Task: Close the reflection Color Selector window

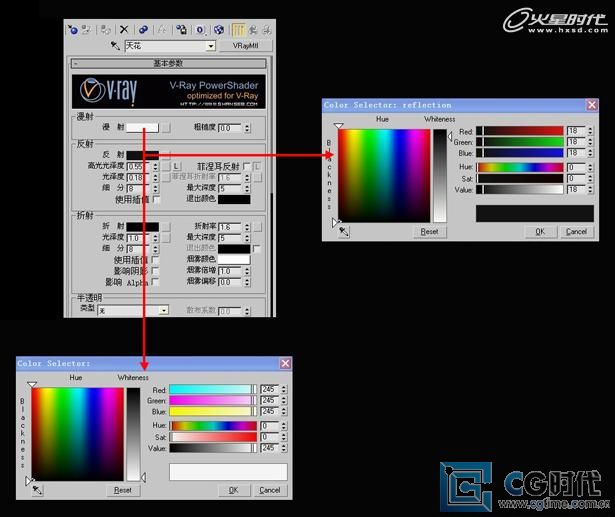Action: [591, 105]
